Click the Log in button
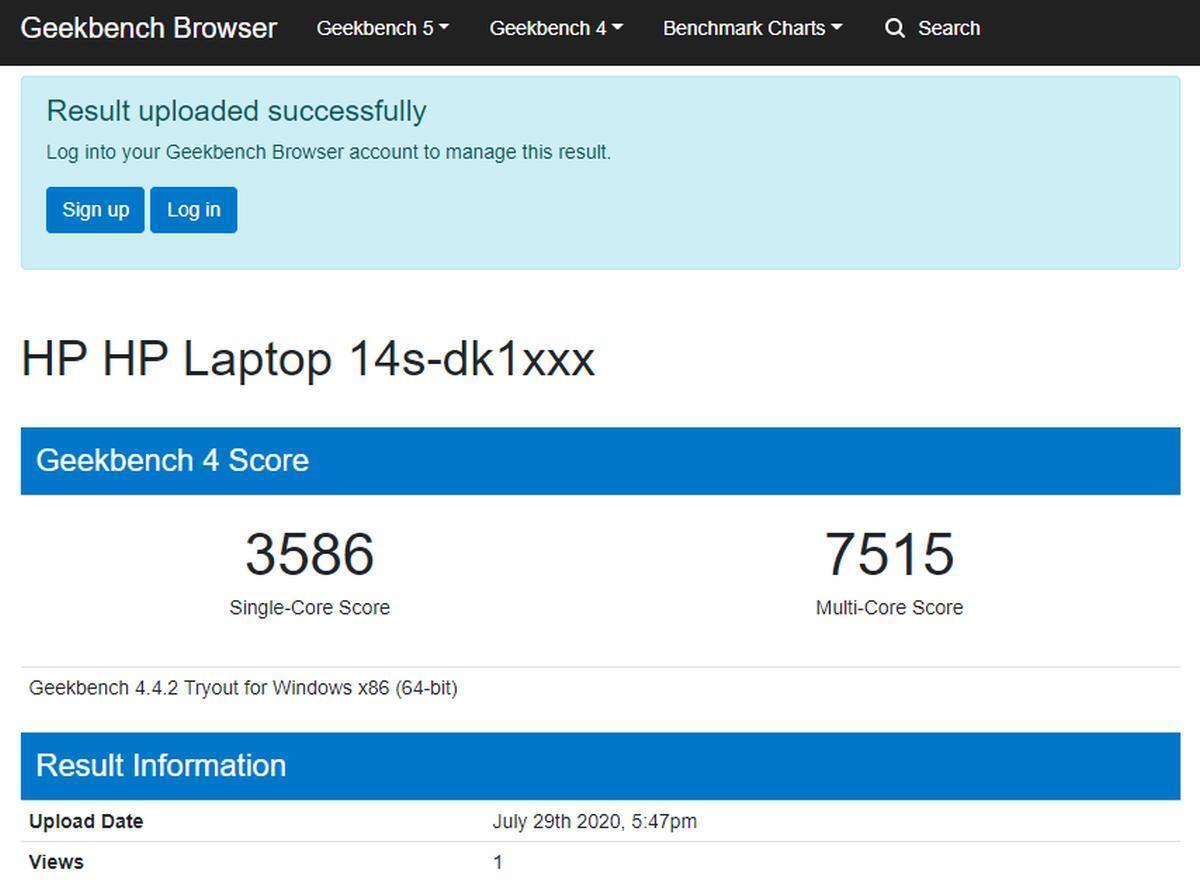Viewport: 1200px width, 894px height. coord(193,210)
